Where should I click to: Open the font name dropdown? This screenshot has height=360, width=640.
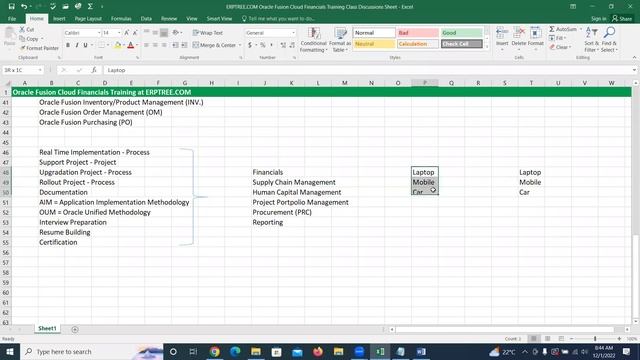[98, 33]
